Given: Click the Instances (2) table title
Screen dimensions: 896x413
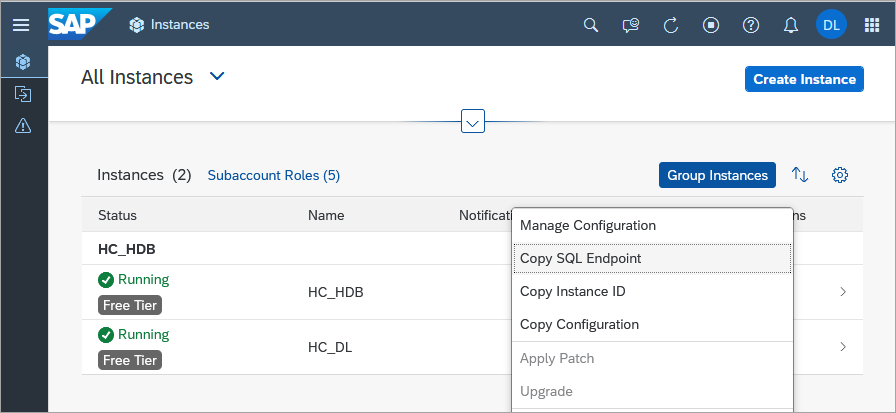Looking at the screenshot, I should [144, 175].
